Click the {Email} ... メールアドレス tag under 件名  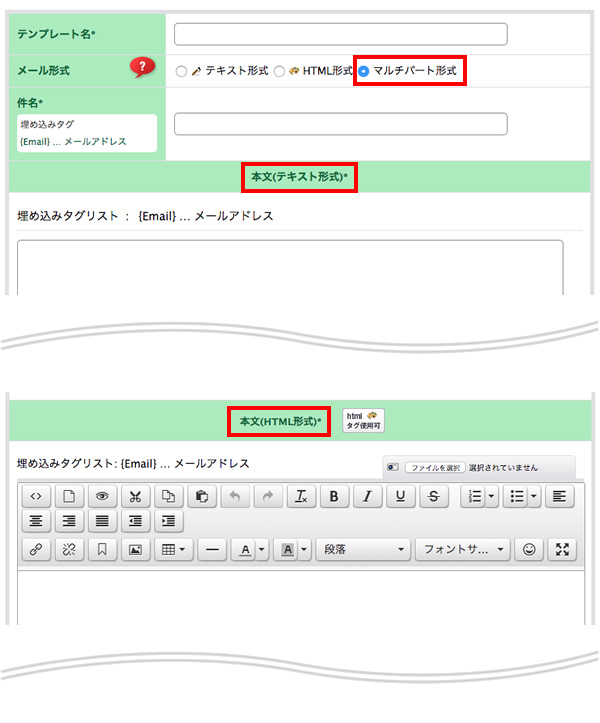coord(73,142)
